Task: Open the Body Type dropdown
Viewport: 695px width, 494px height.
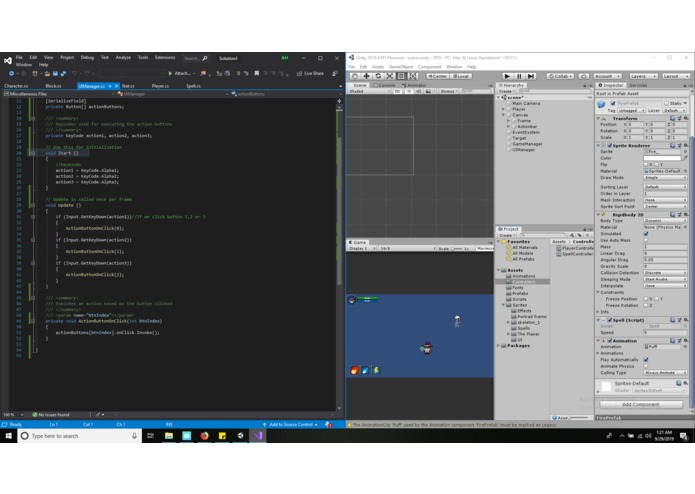Action: tap(665, 221)
